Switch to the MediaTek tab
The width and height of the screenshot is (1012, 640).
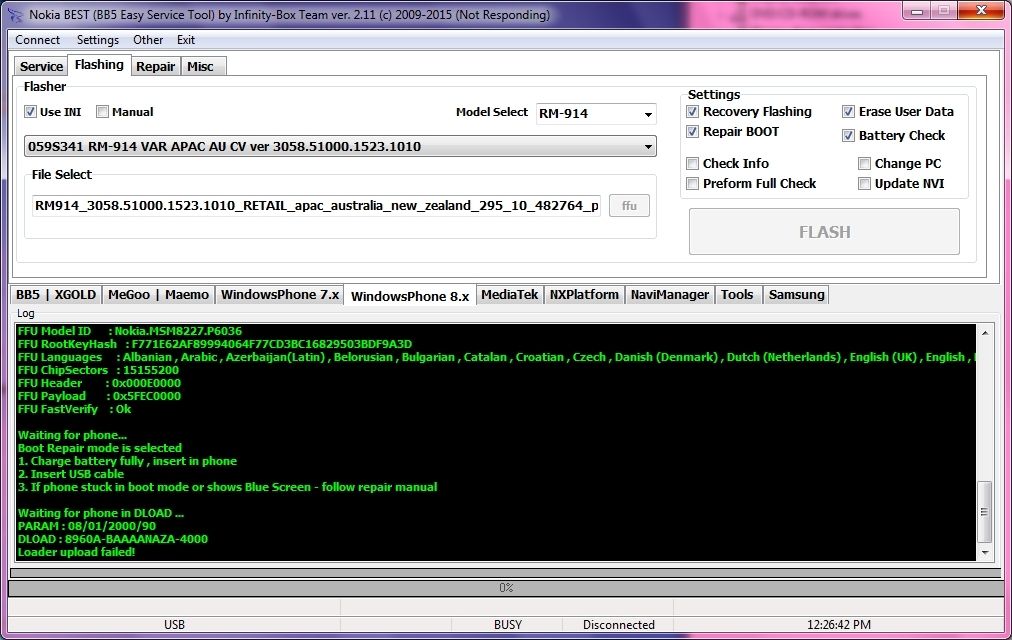510,295
